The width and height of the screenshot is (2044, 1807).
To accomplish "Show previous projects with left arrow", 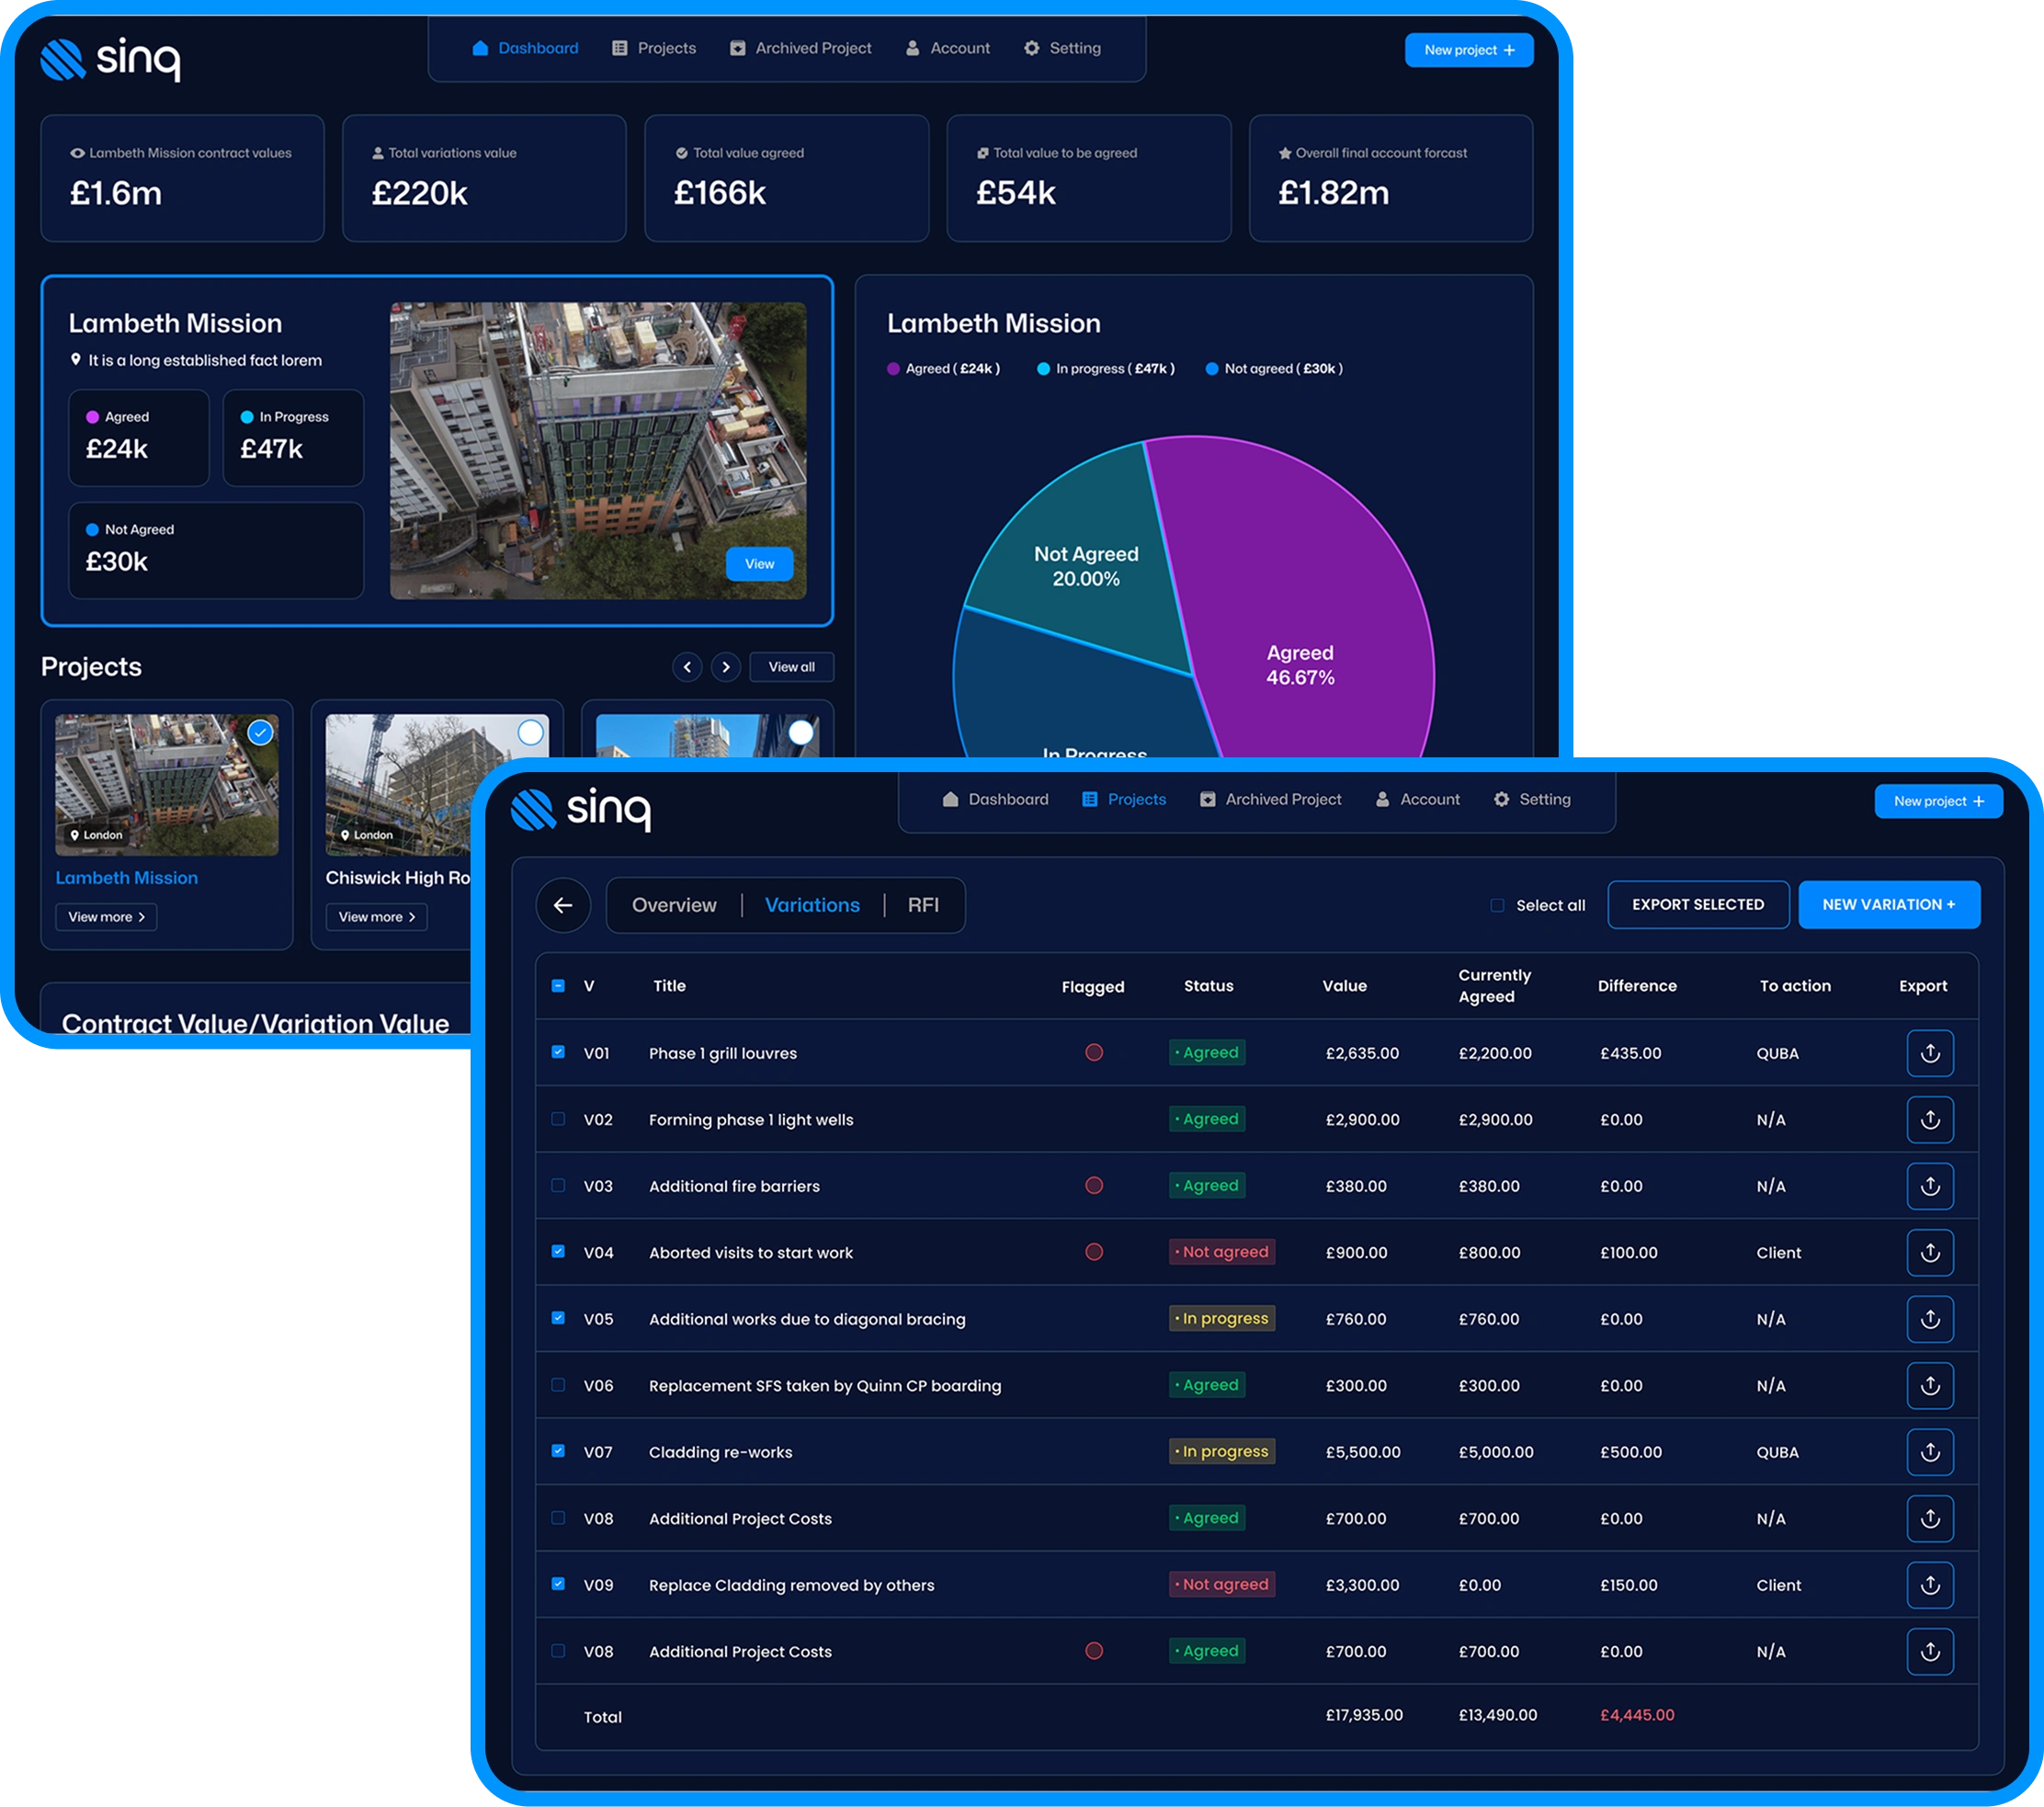I will (687, 667).
